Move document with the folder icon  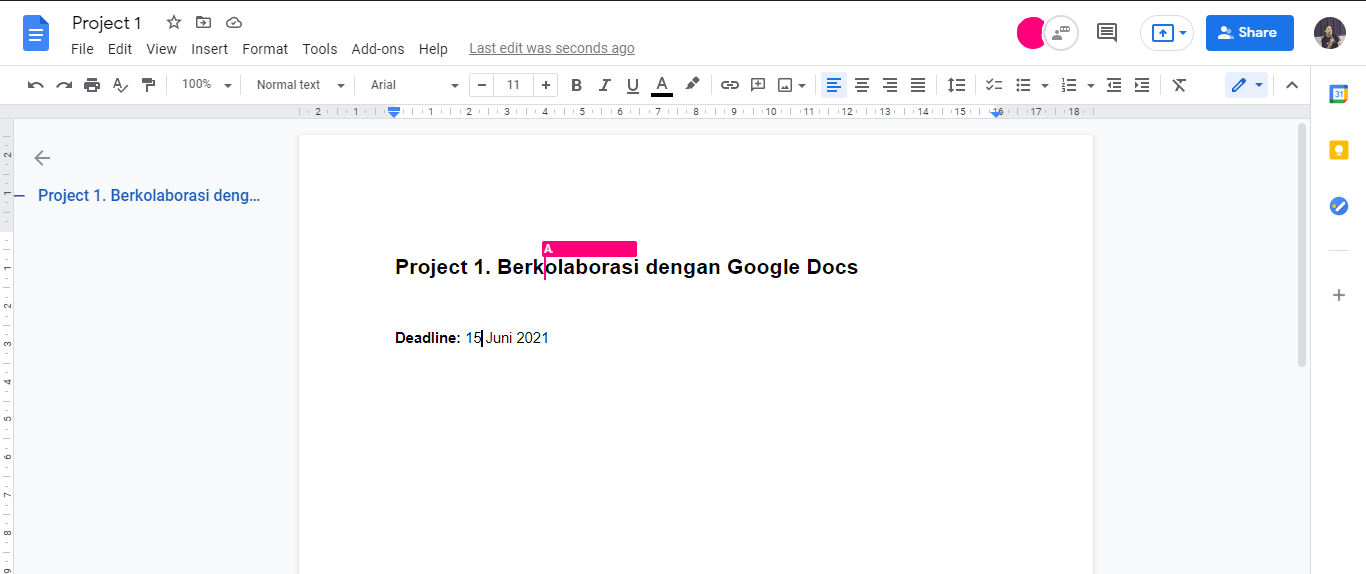point(204,22)
